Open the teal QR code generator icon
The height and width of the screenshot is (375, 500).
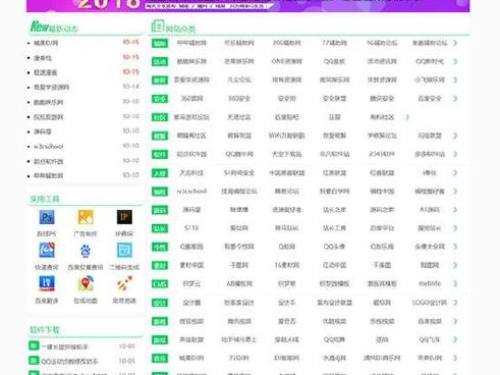click(x=124, y=250)
